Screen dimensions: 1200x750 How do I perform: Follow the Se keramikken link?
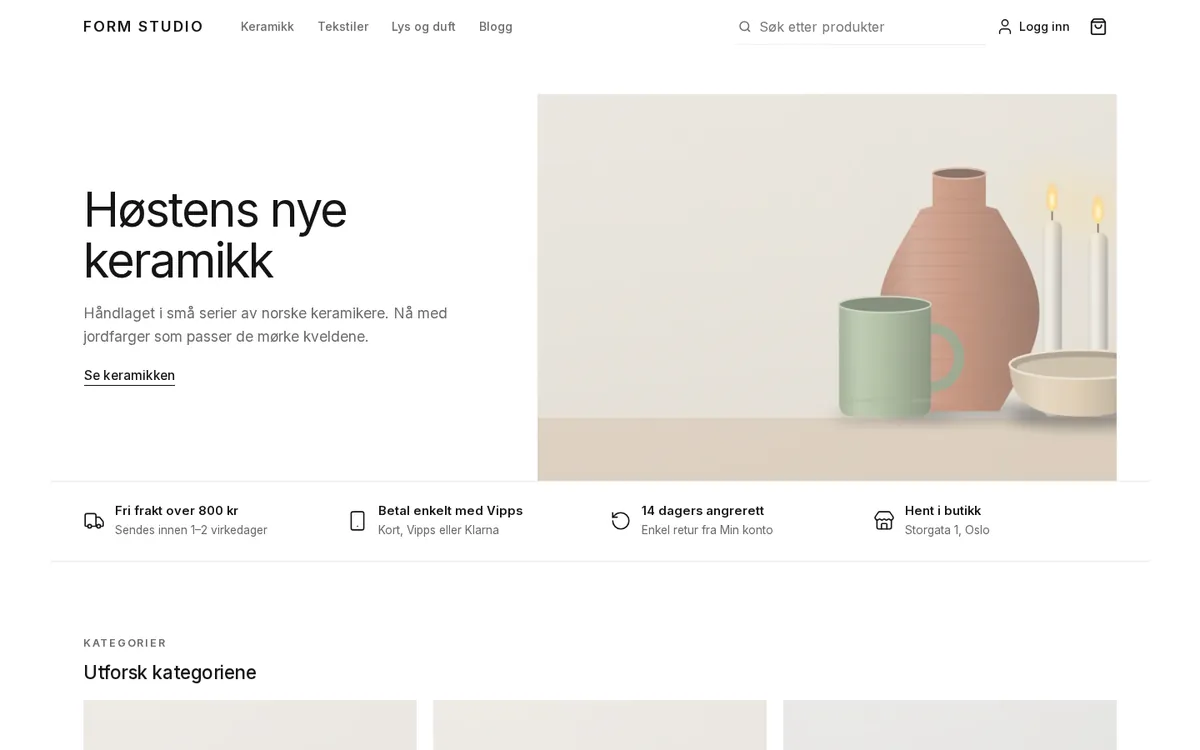tap(129, 376)
